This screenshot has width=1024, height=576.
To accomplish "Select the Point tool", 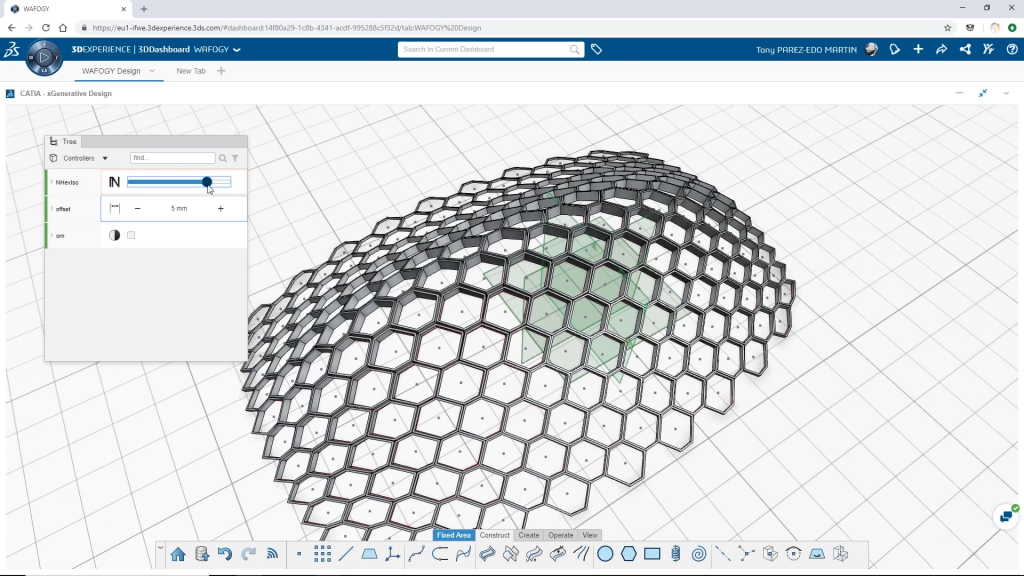I will (299, 554).
